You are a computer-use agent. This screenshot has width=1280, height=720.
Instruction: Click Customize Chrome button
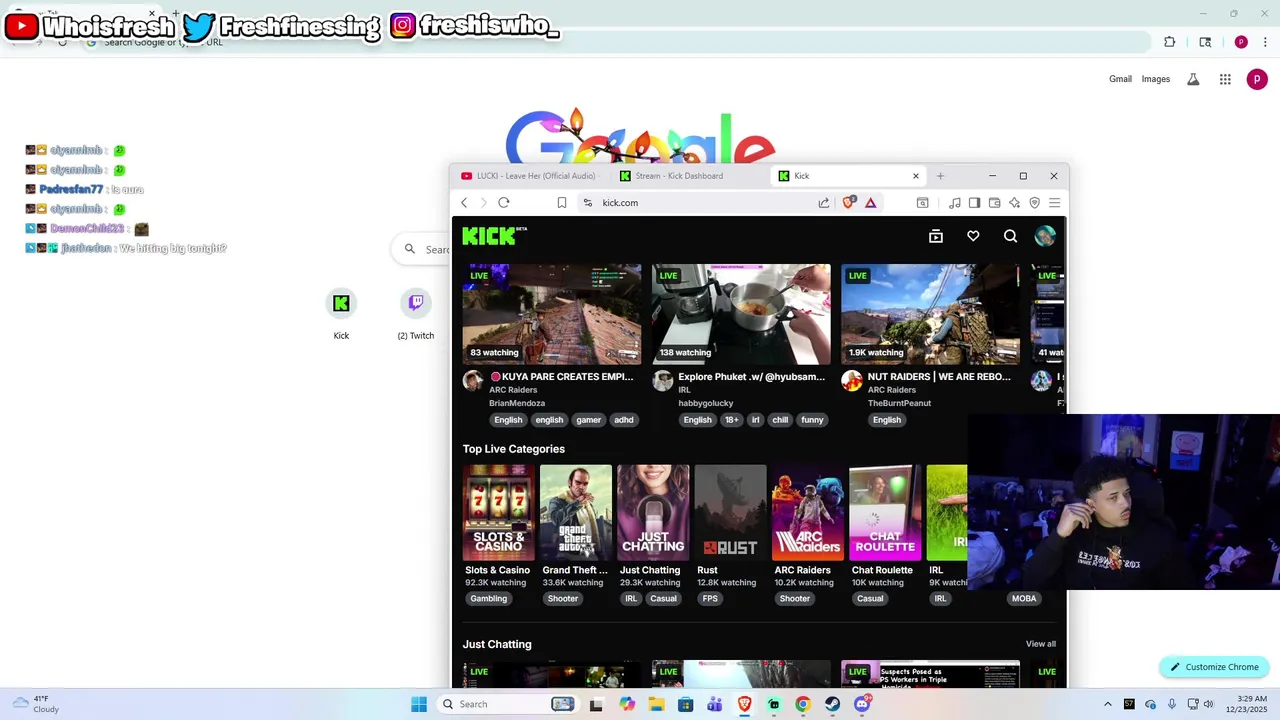[x=1215, y=667]
